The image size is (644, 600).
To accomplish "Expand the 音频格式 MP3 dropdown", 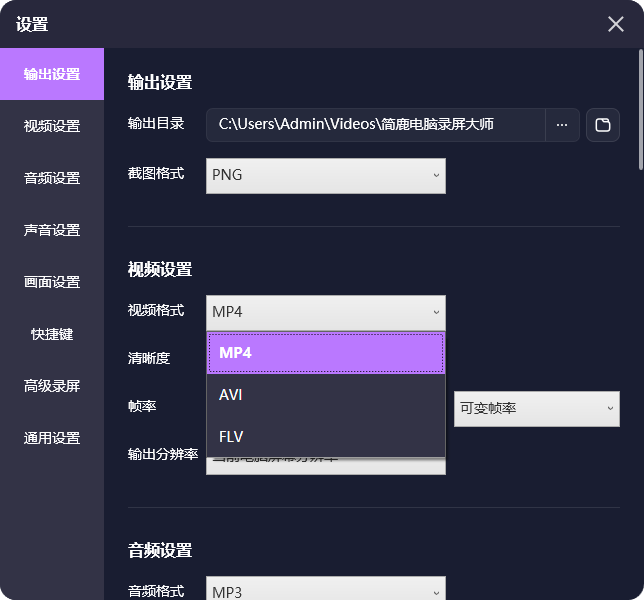I will click(326, 588).
